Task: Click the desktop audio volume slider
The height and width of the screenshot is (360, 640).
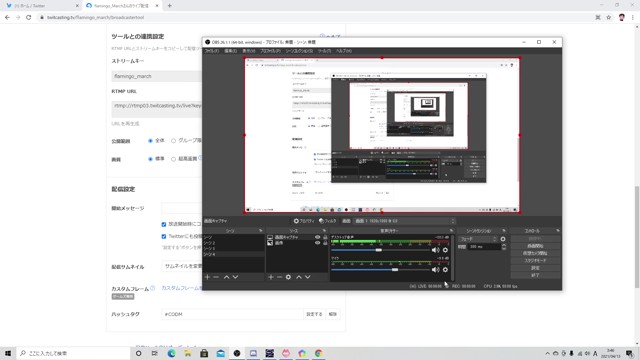Action: pyautogui.click(x=379, y=250)
